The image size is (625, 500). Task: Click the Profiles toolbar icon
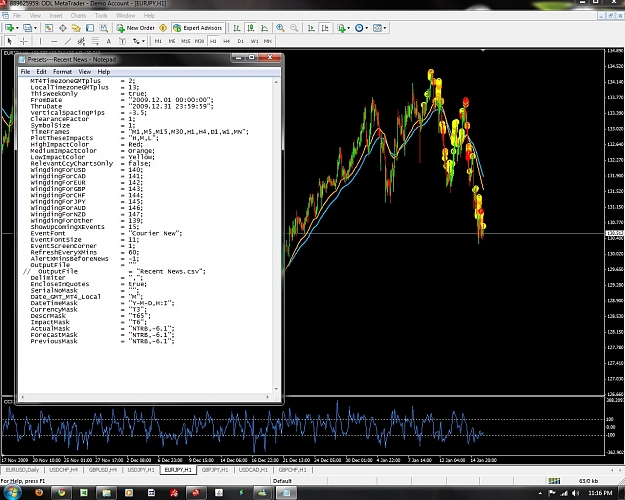27,28
